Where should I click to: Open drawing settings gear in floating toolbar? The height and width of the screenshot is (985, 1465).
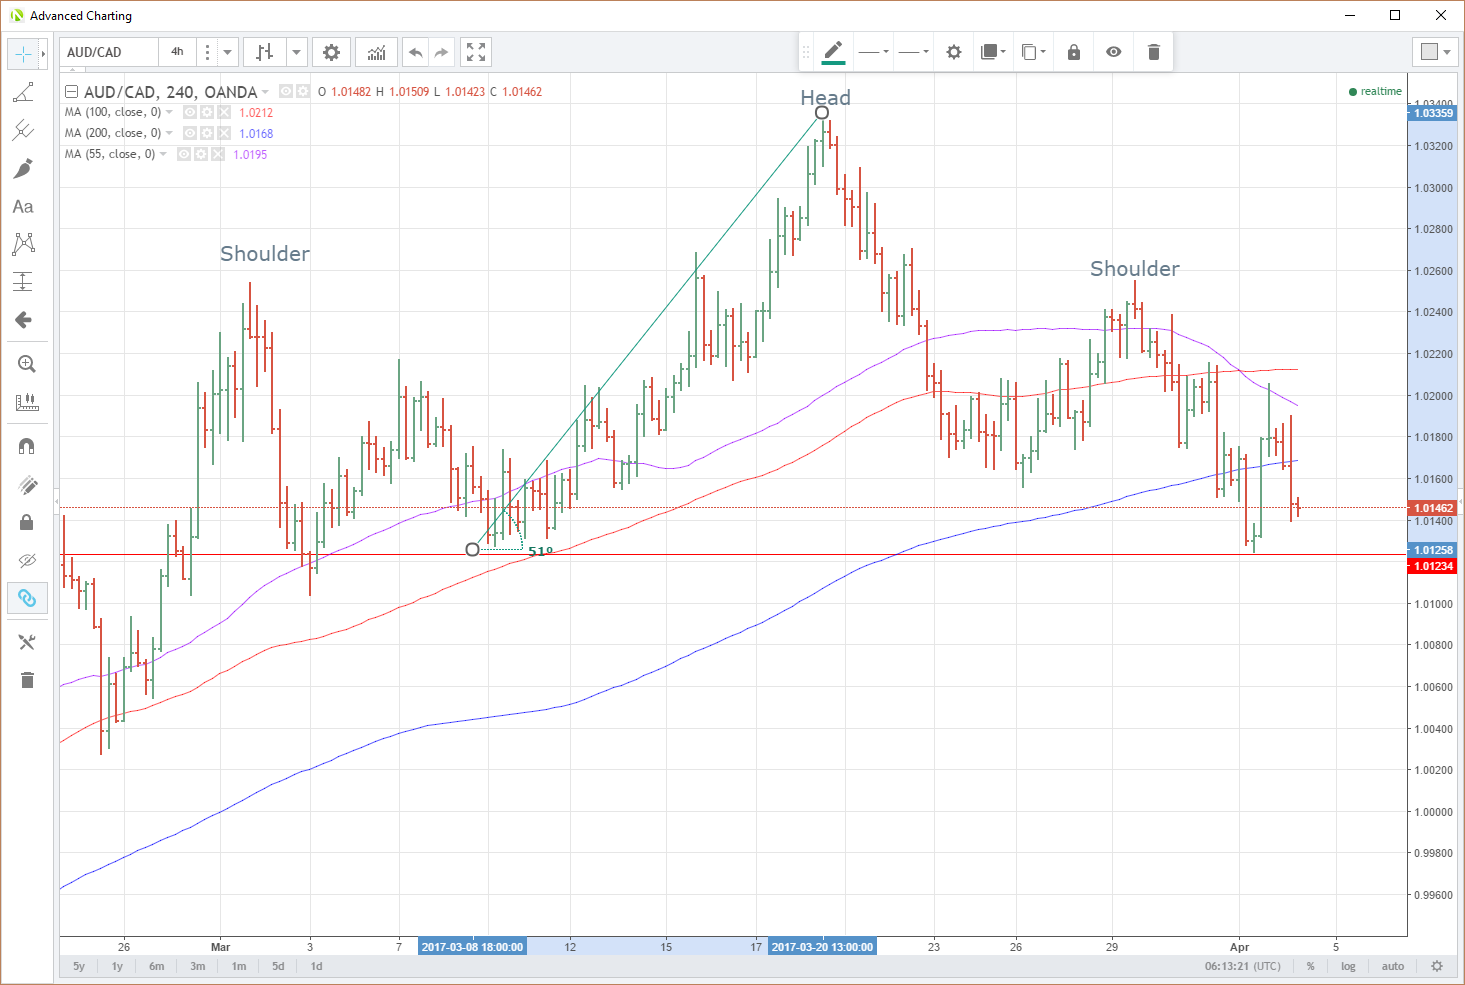pos(954,52)
